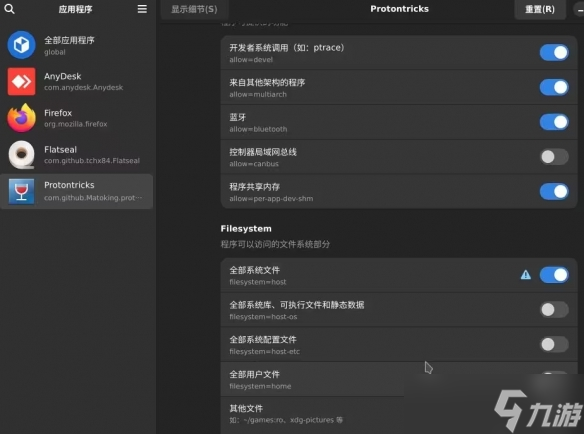Click the 程序共享内存 row label
The image size is (584, 434).
254,187
